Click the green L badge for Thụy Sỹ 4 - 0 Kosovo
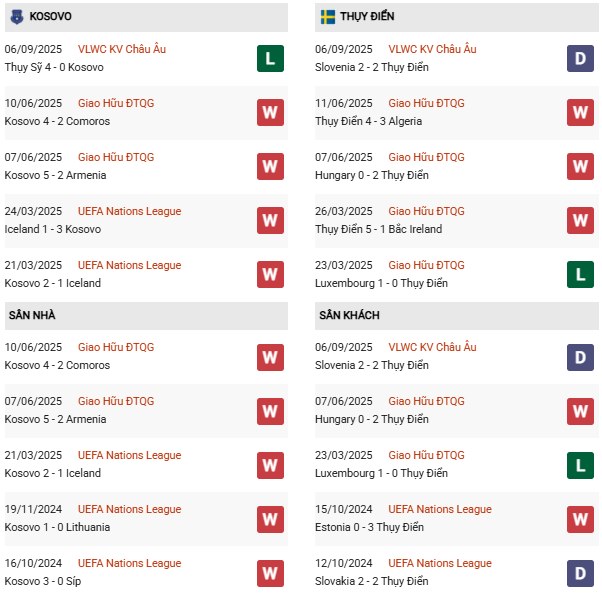The width and height of the screenshot is (602, 600). [270, 58]
